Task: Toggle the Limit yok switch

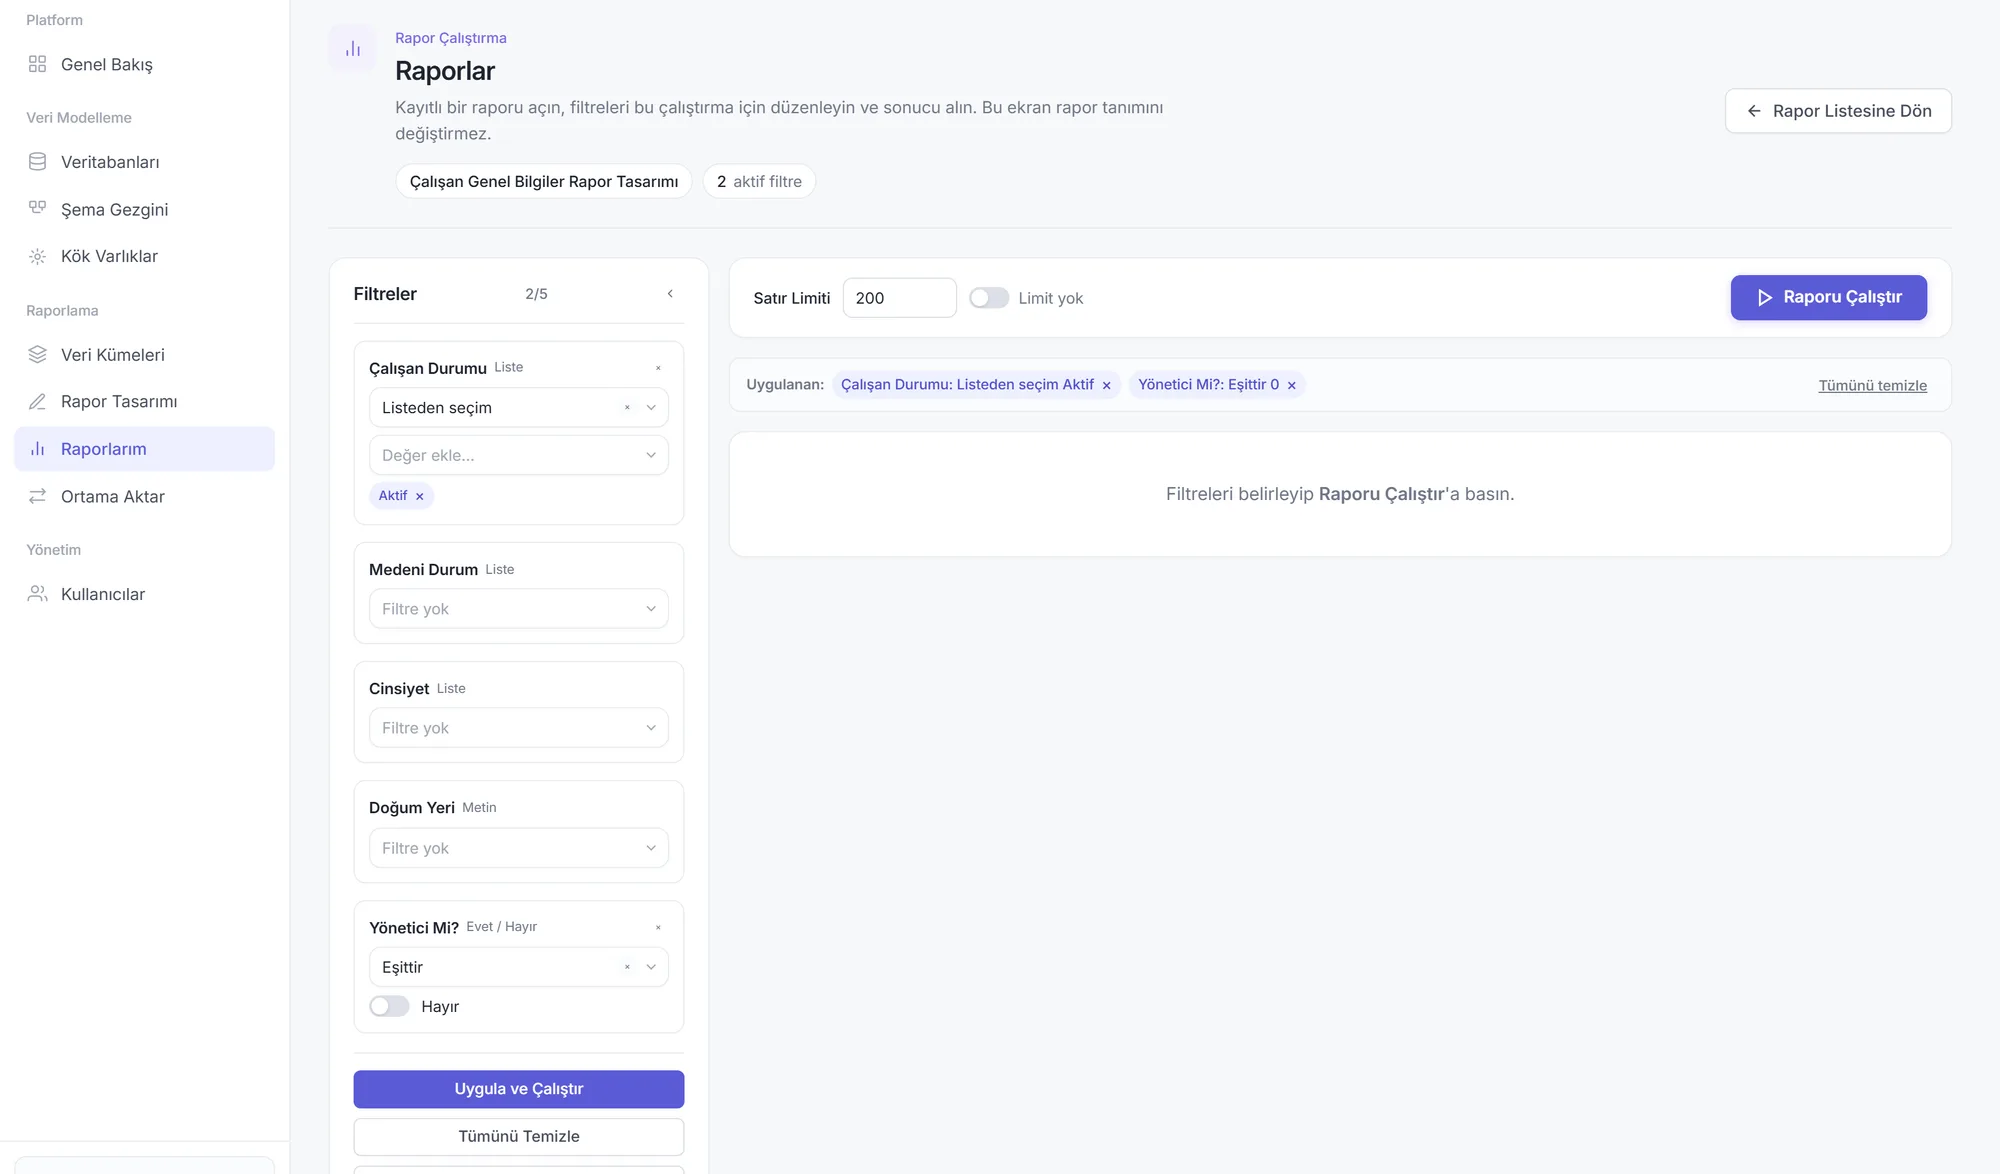Action: click(x=988, y=298)
